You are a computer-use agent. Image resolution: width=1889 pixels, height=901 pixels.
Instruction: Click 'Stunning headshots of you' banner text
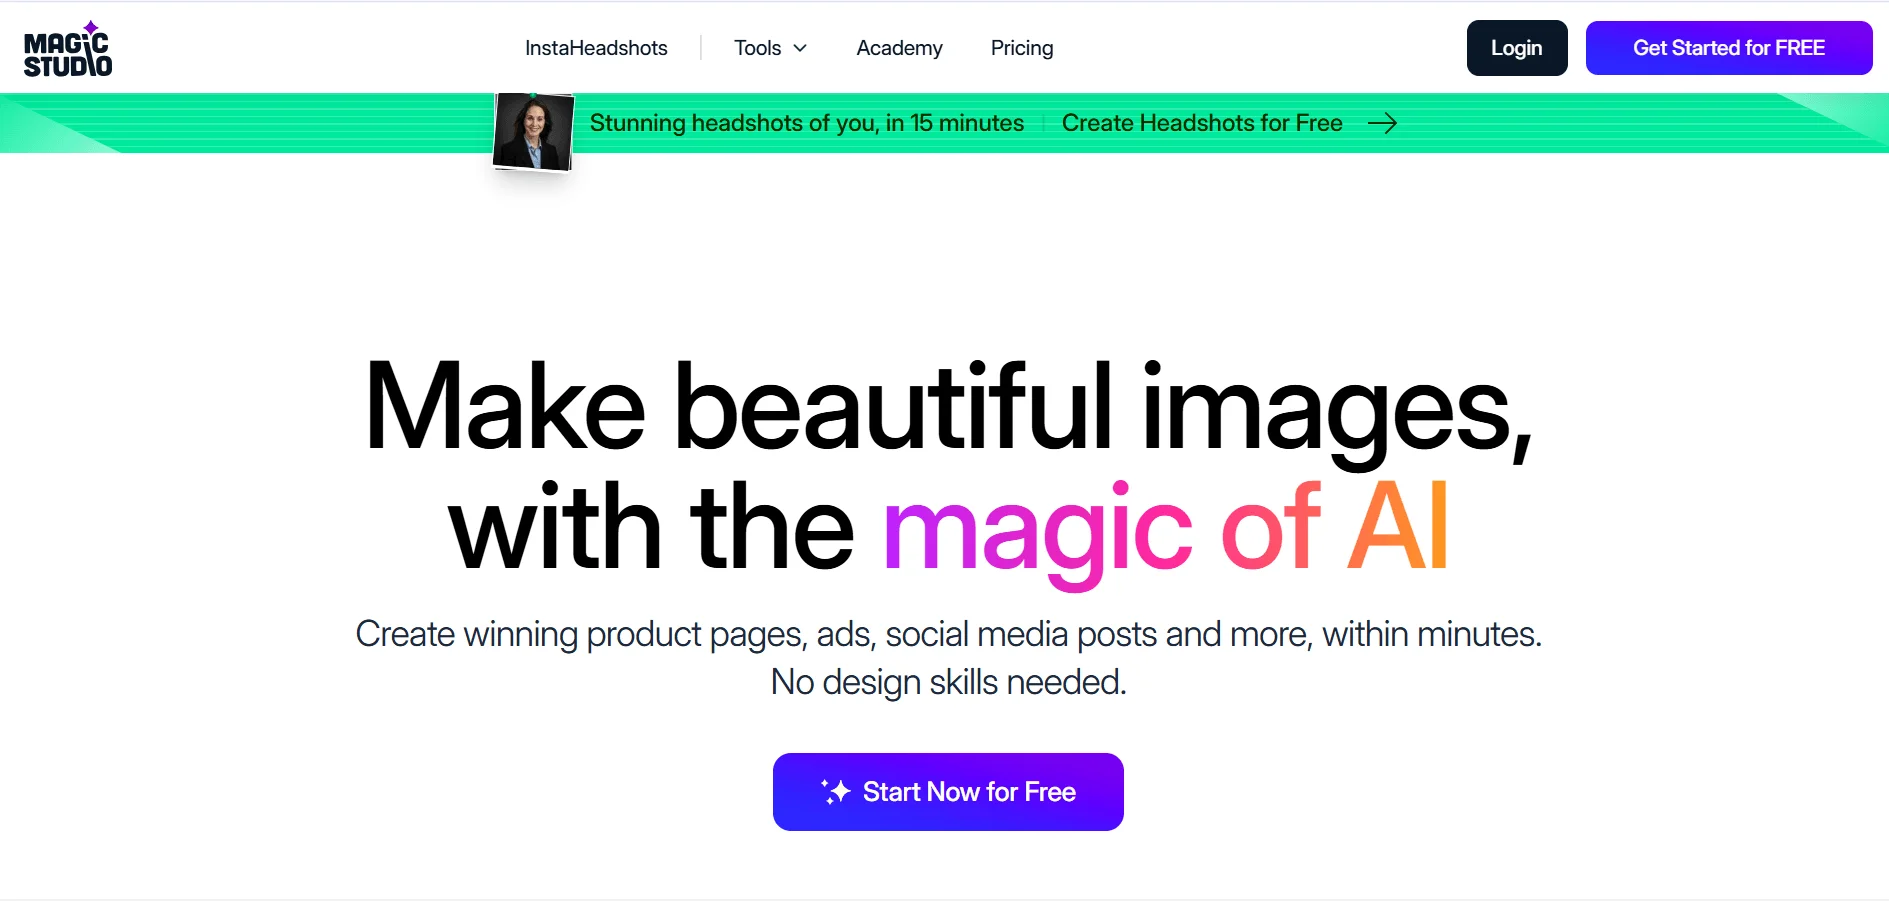click(806, 123)
